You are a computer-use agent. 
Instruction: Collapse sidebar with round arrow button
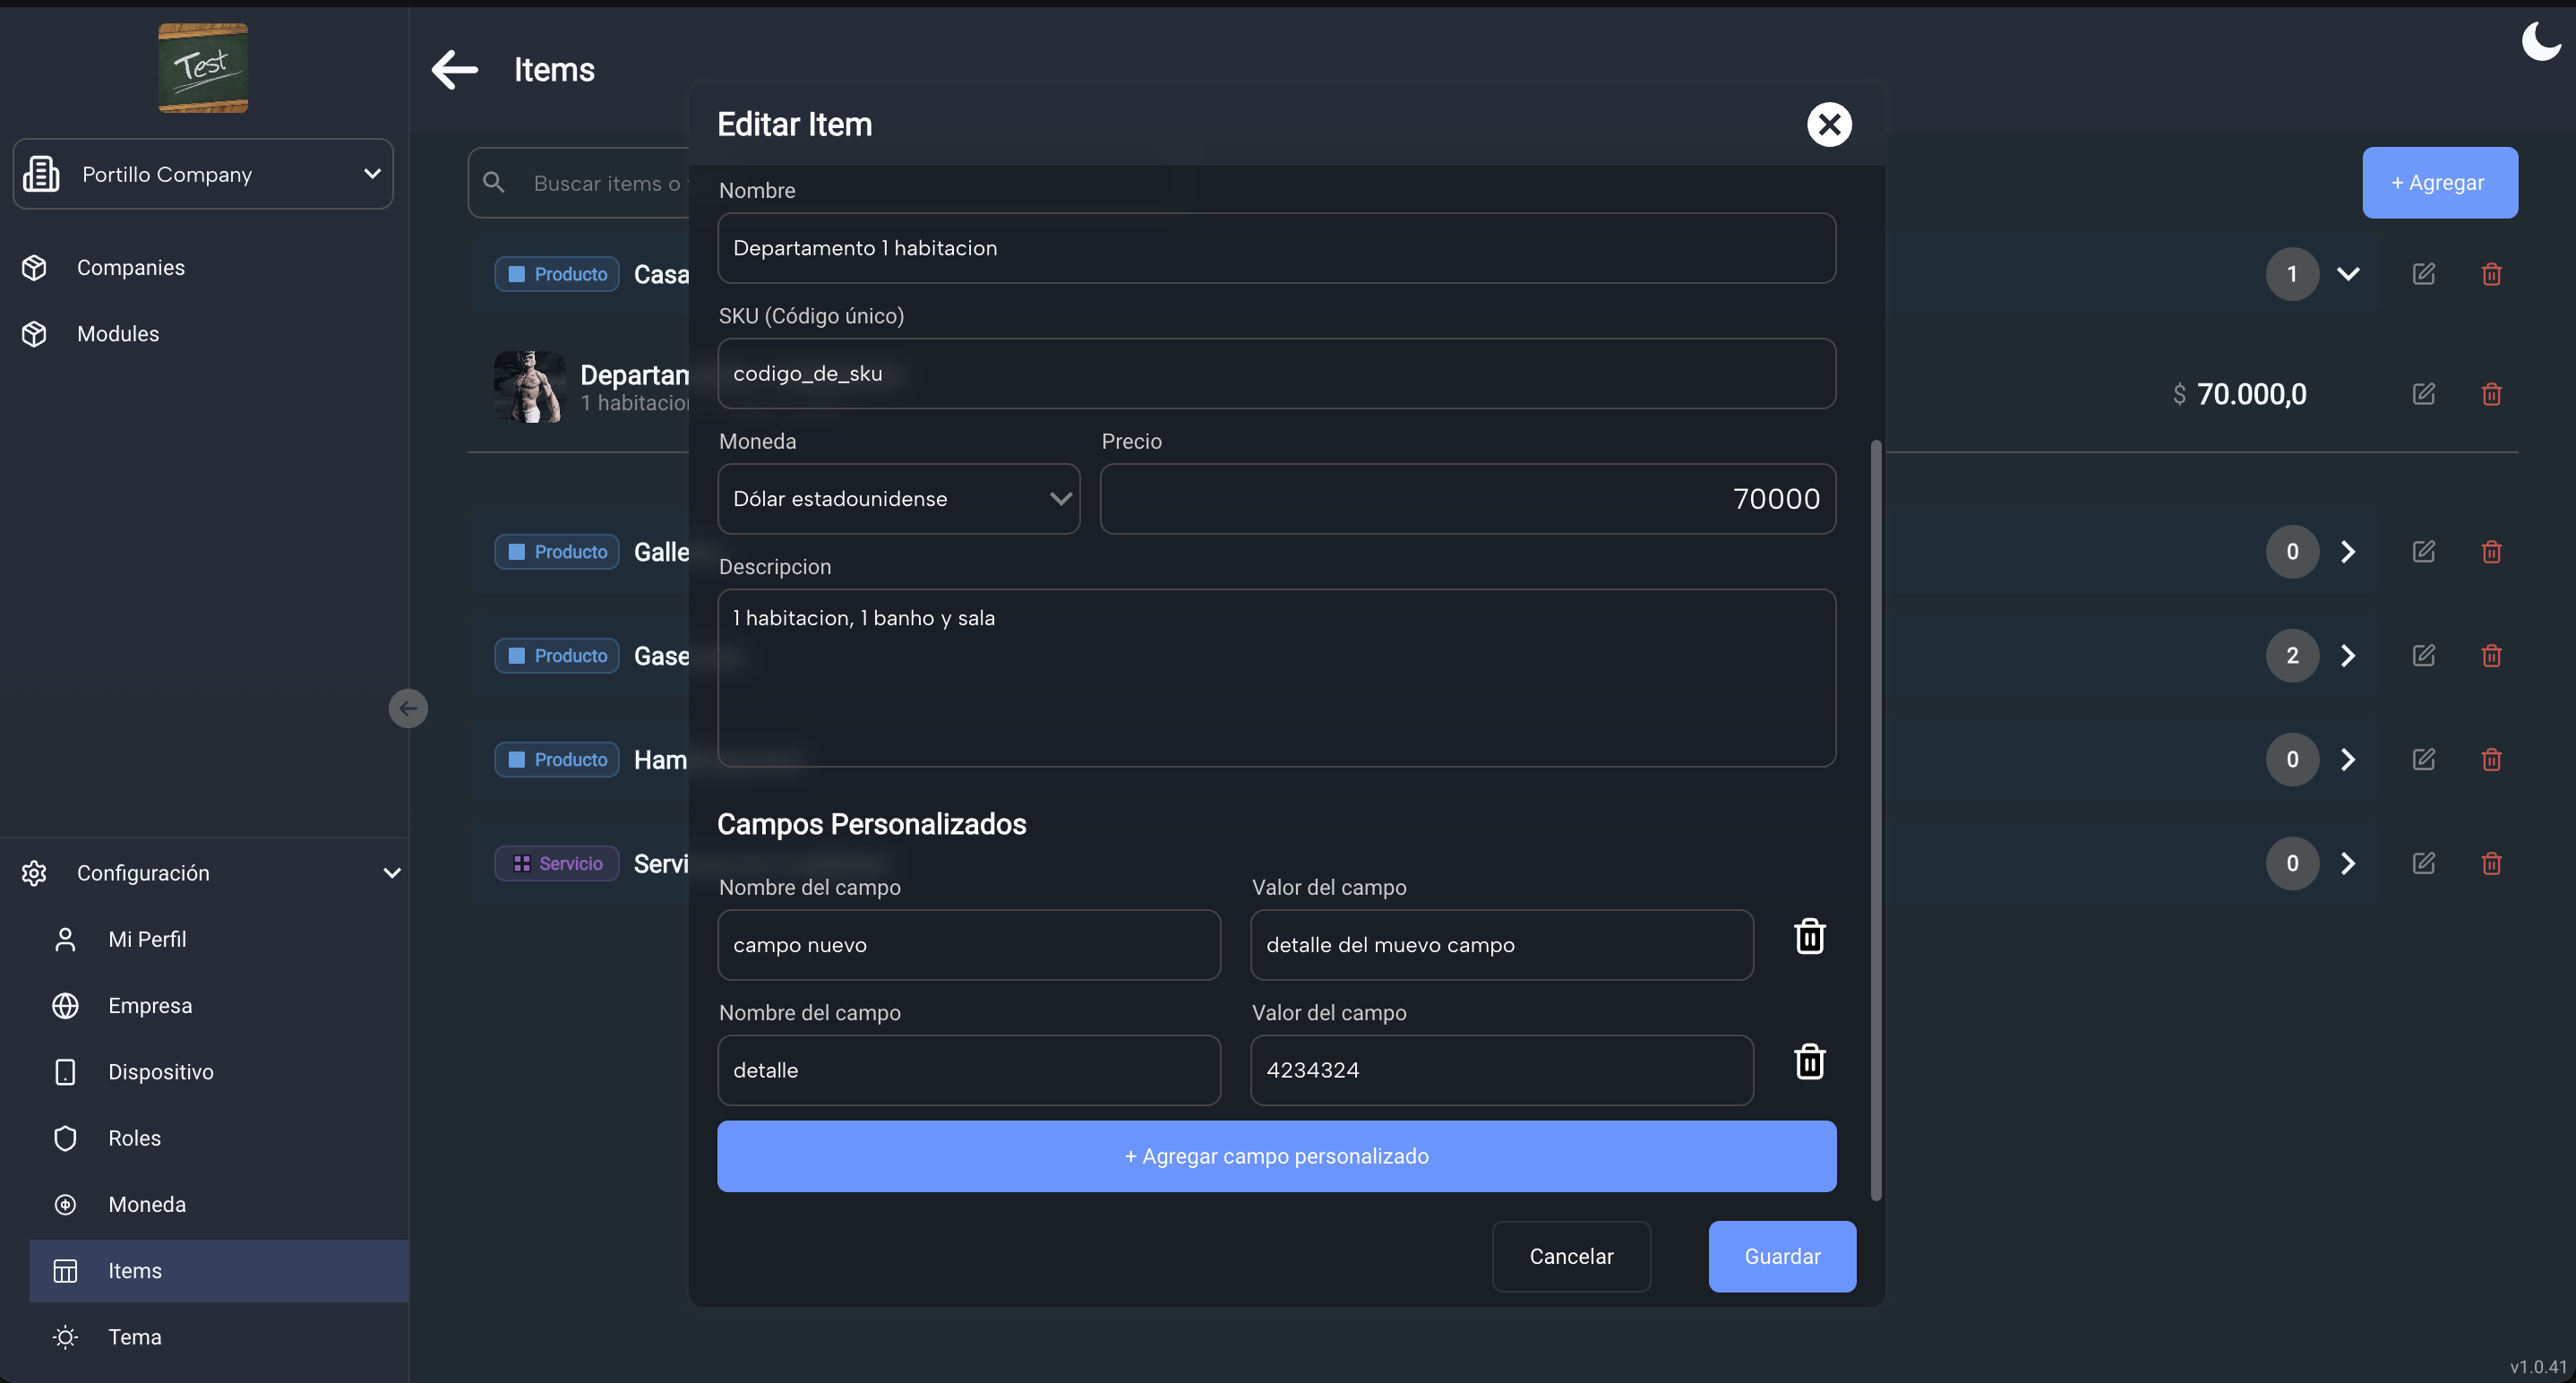tap(408, 709)
